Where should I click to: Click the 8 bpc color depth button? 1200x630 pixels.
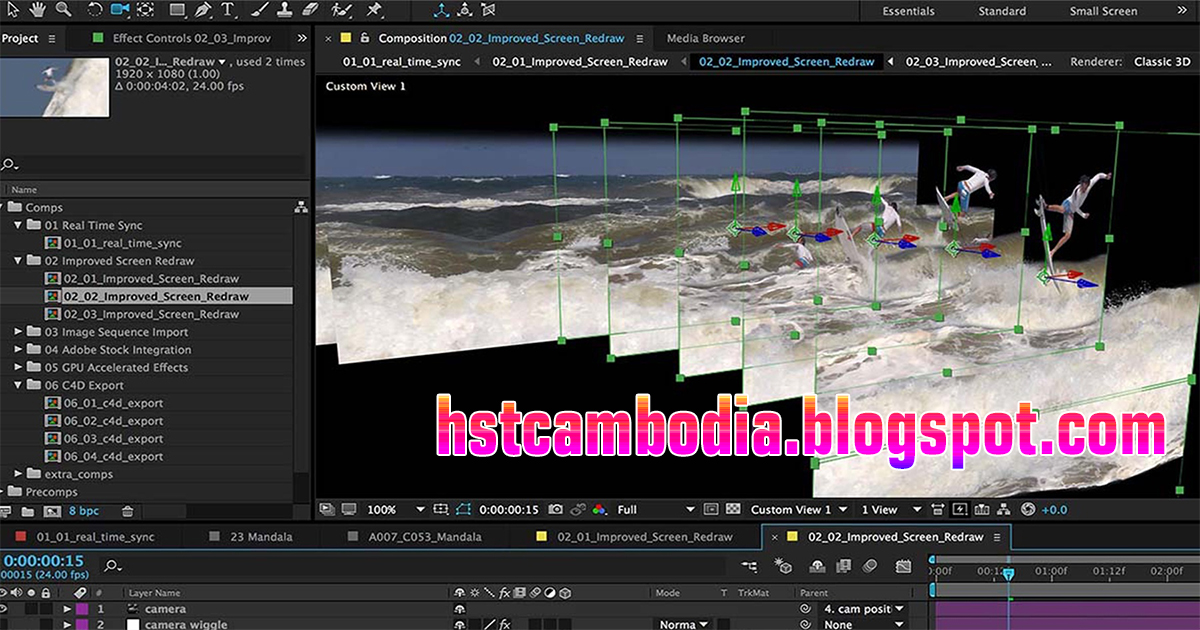pos(83,511)
